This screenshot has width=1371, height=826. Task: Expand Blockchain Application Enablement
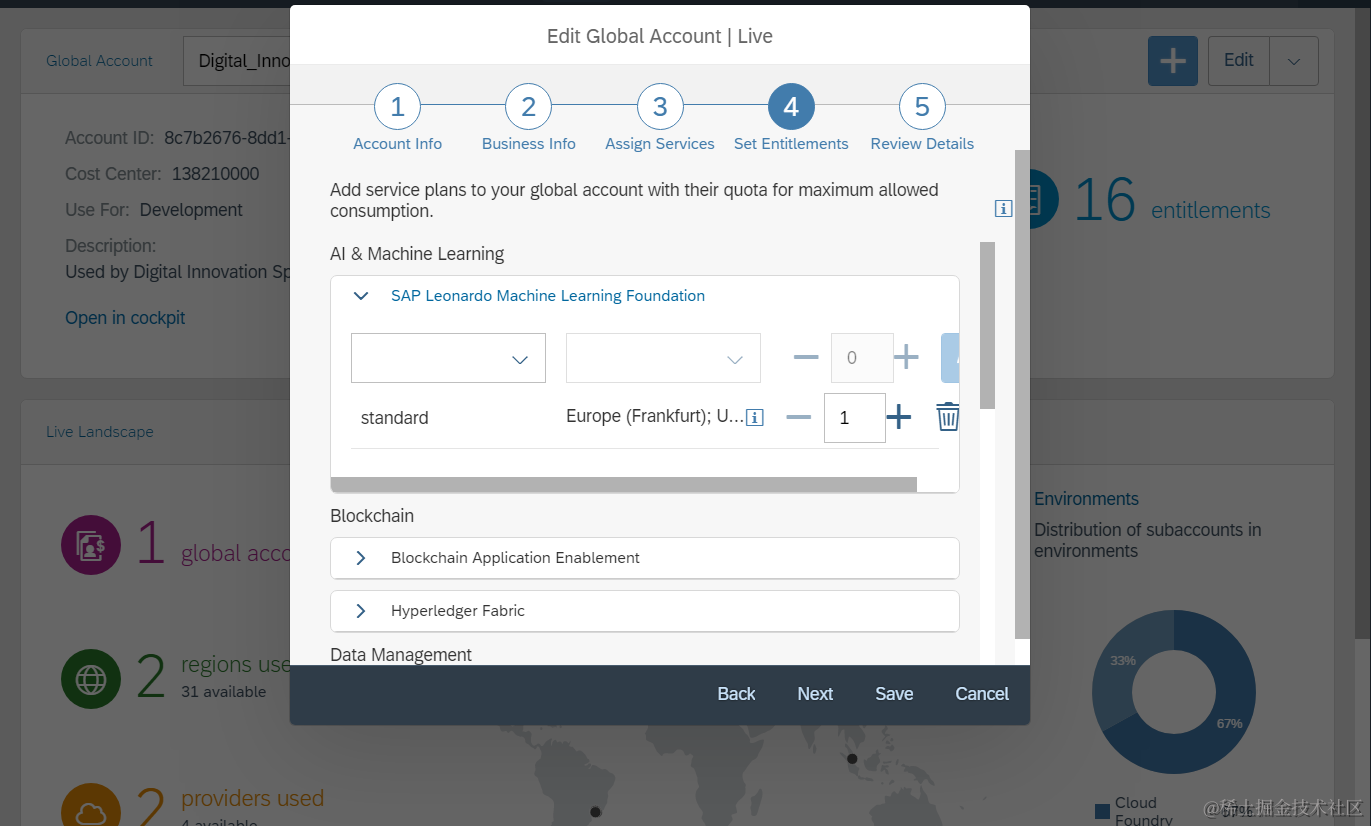click(x=361, y=558)
